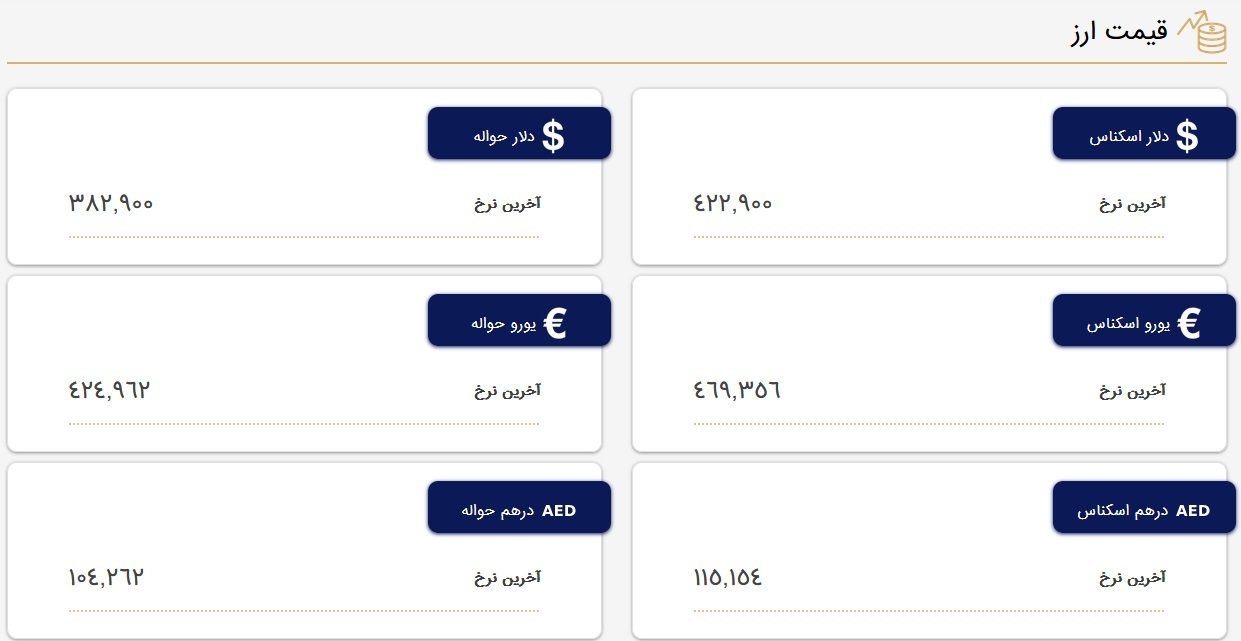This screenshot has width=1241, height=641.
Task: Click the euro havaleh rate 424,962
Action: [x=109, y=390]
